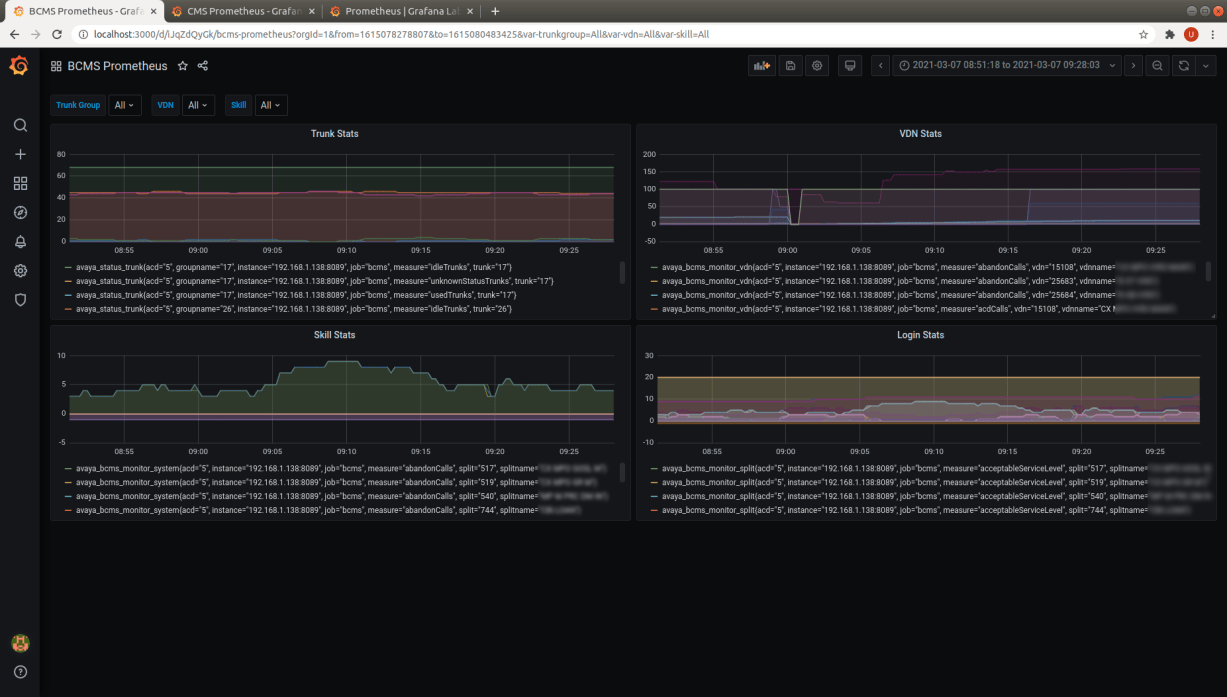Click color swatch for abandonCalls split 519

pyautogui.click(x=67, y=482)
